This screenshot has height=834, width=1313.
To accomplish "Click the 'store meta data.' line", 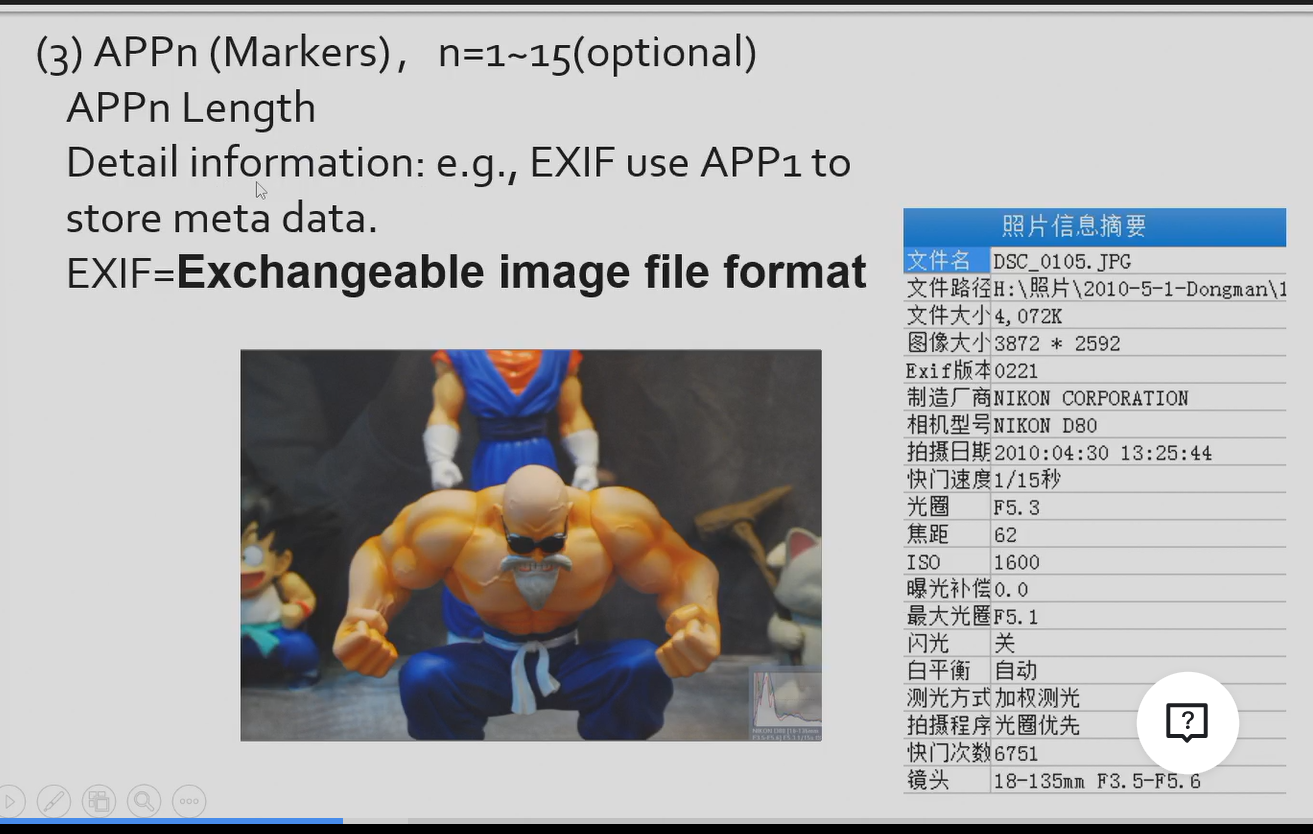I will pyautogui.click(x=222, y=218).
